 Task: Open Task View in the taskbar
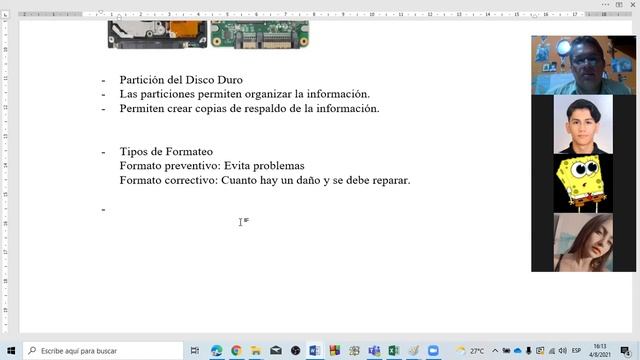(195, 351)
